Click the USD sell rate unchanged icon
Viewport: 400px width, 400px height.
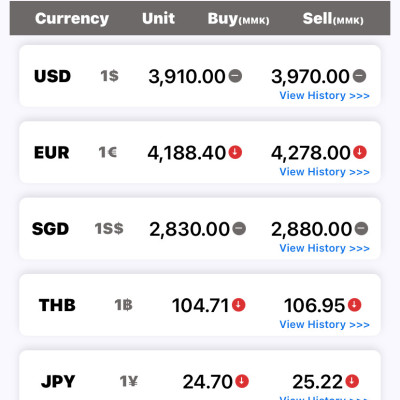[359, 76]
